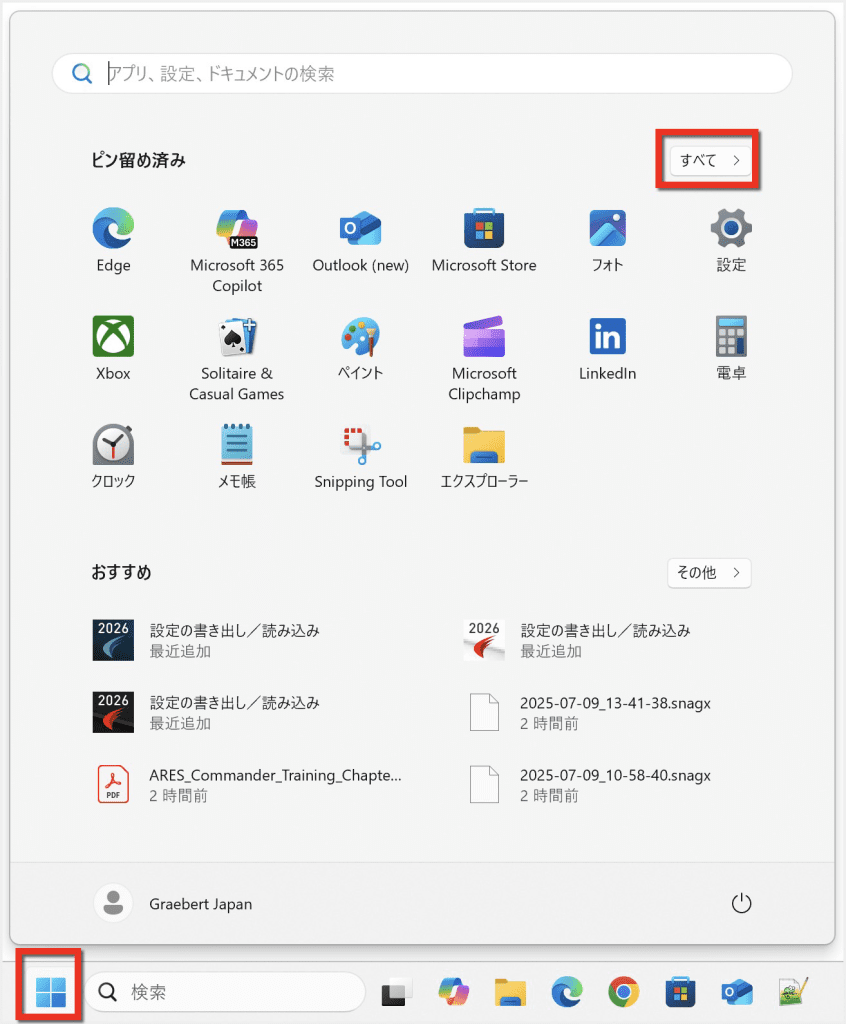
Task: Launch the Xbox app
Action: (113, 349)
